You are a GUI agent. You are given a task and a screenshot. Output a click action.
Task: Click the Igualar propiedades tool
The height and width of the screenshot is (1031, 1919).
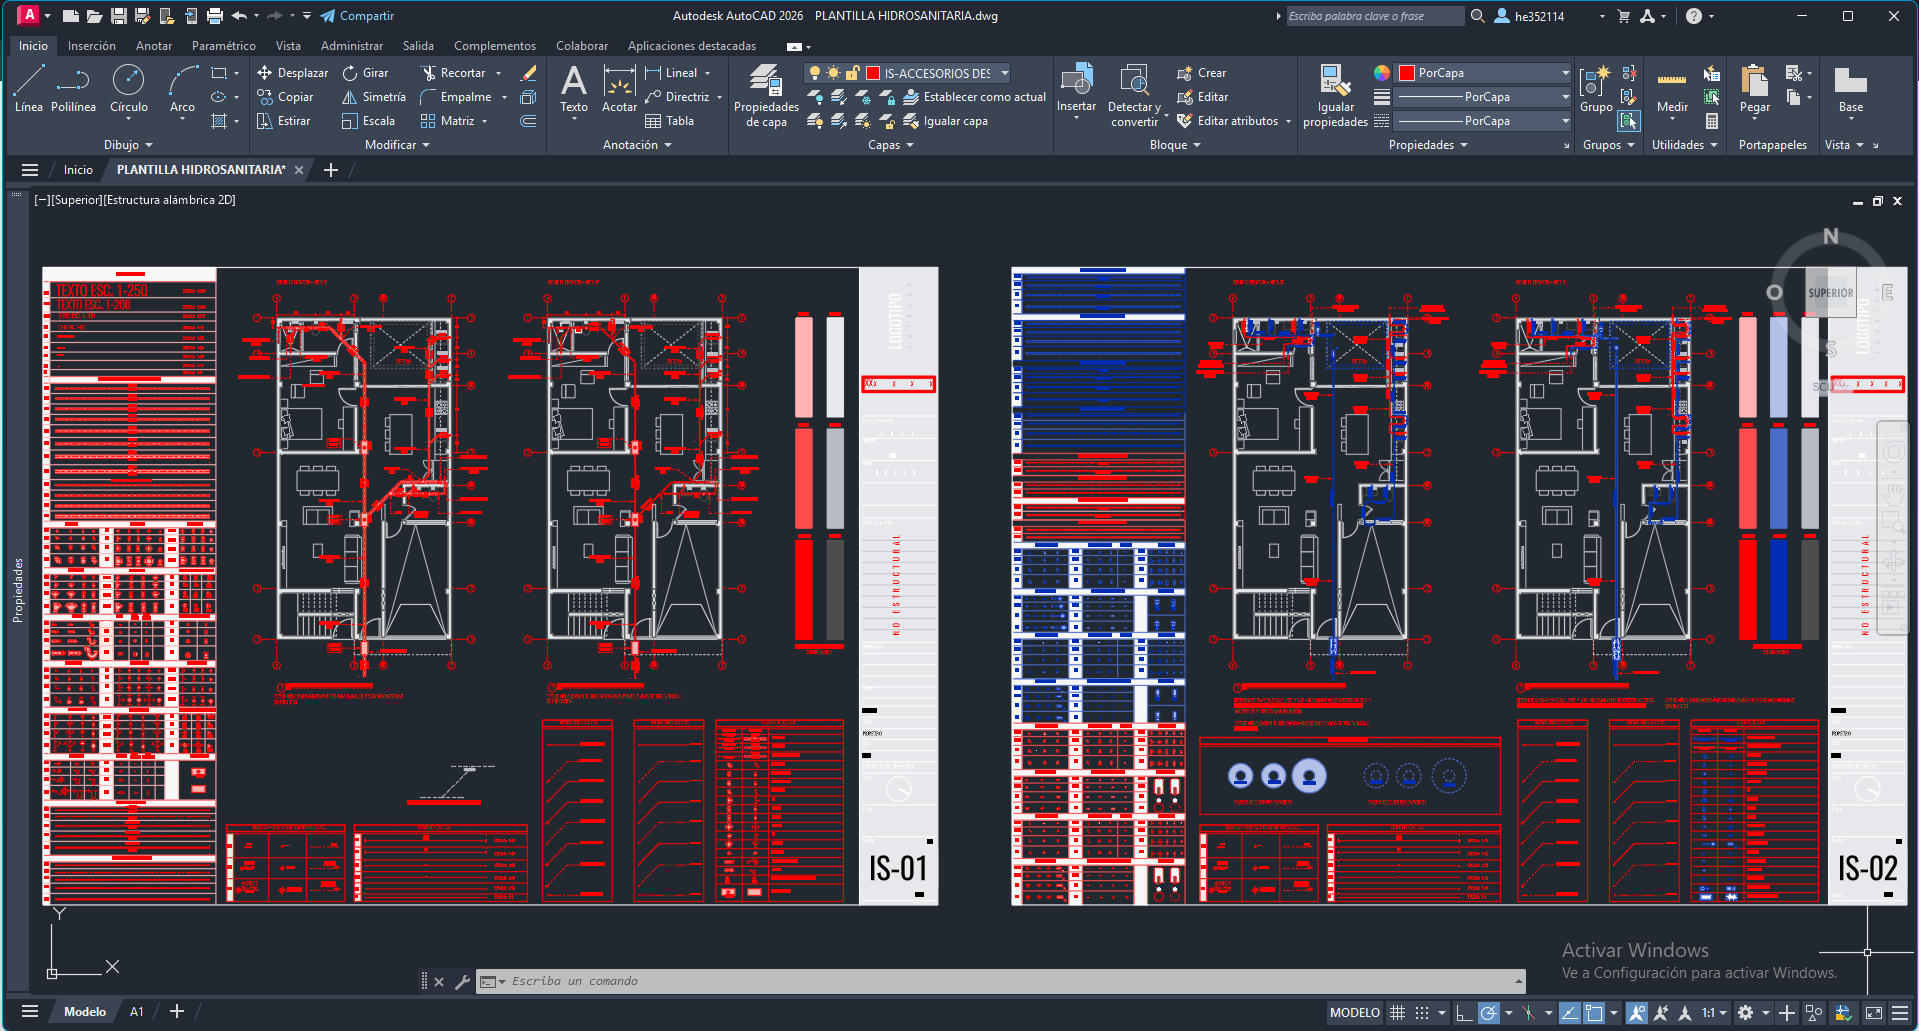[x=1335, y=96]
